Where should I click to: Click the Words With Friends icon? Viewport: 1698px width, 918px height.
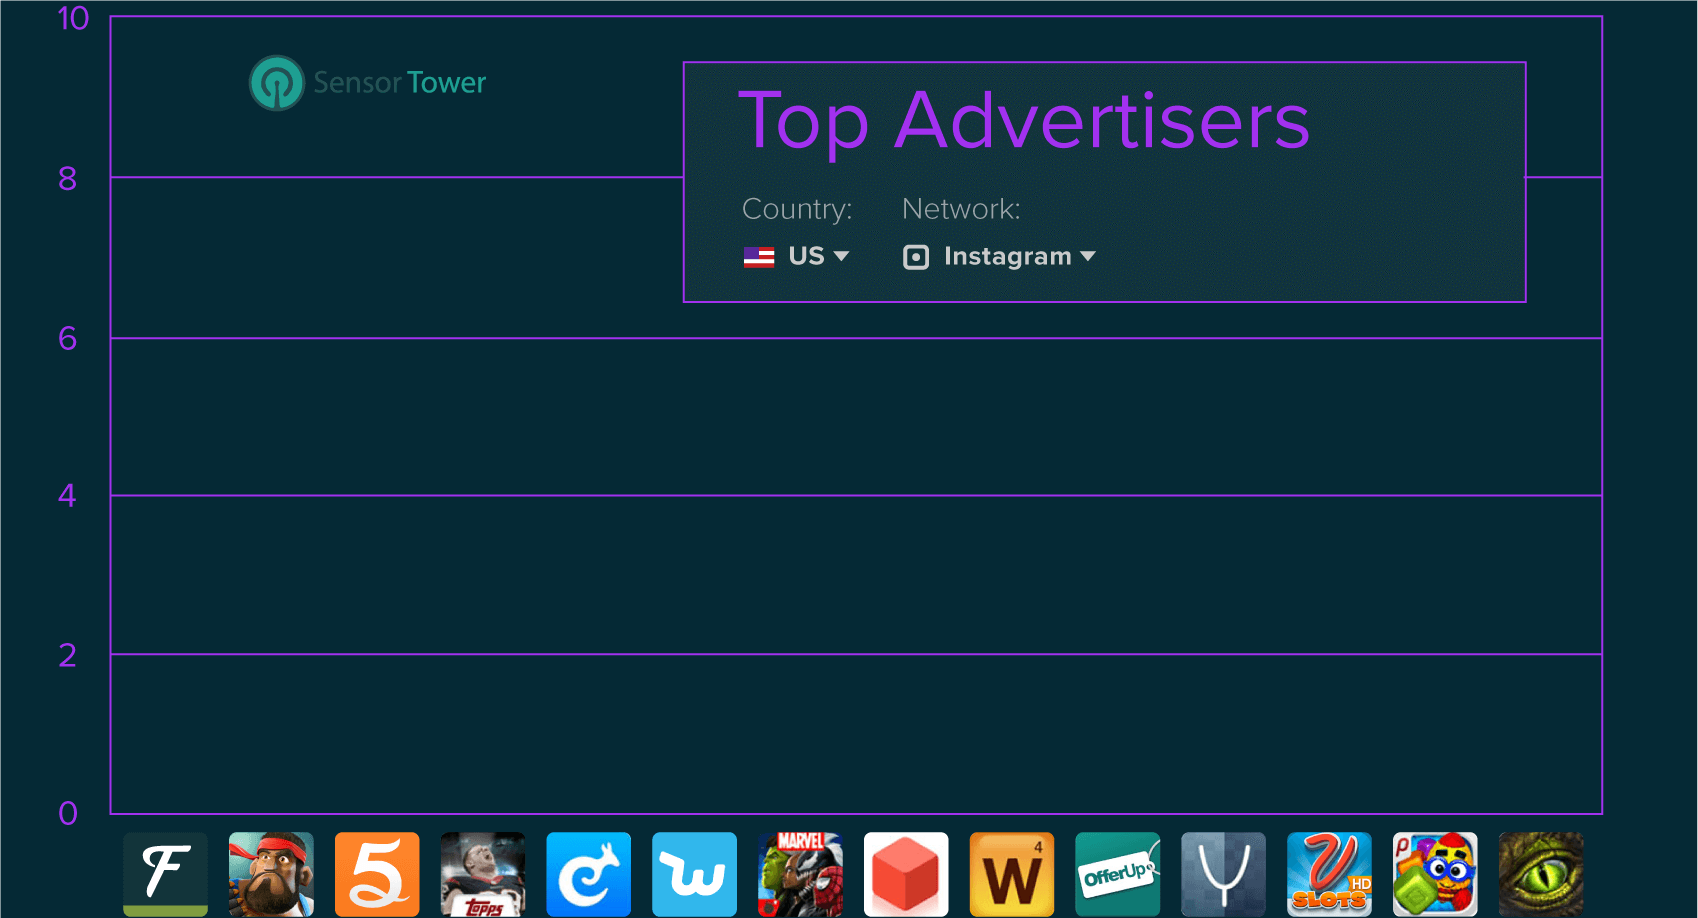click(x=1012, y=874)
